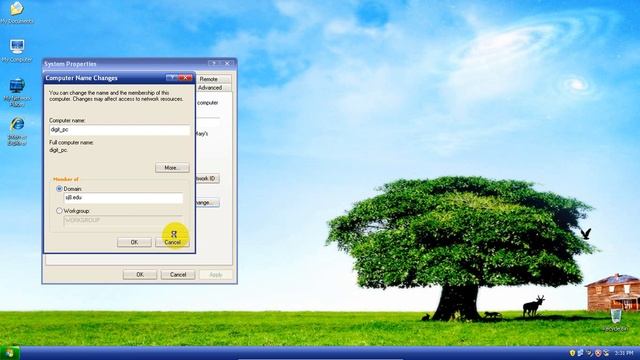This screenshot has height=360, width=640.
Task: Switch to the Advanced tab in System Properties
Action: tap(210, 88)
